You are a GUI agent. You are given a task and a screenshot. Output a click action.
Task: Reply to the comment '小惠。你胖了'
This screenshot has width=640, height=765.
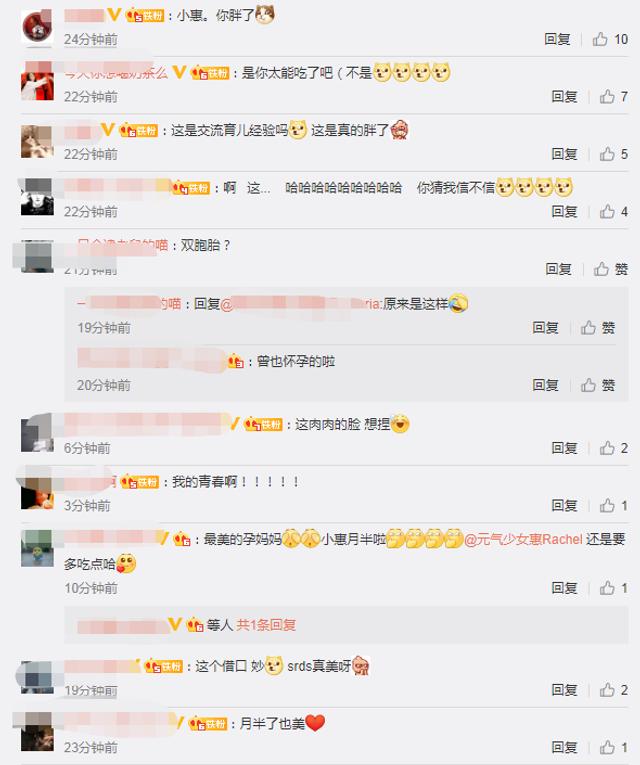pyautogui.click(x=558, y=39)
